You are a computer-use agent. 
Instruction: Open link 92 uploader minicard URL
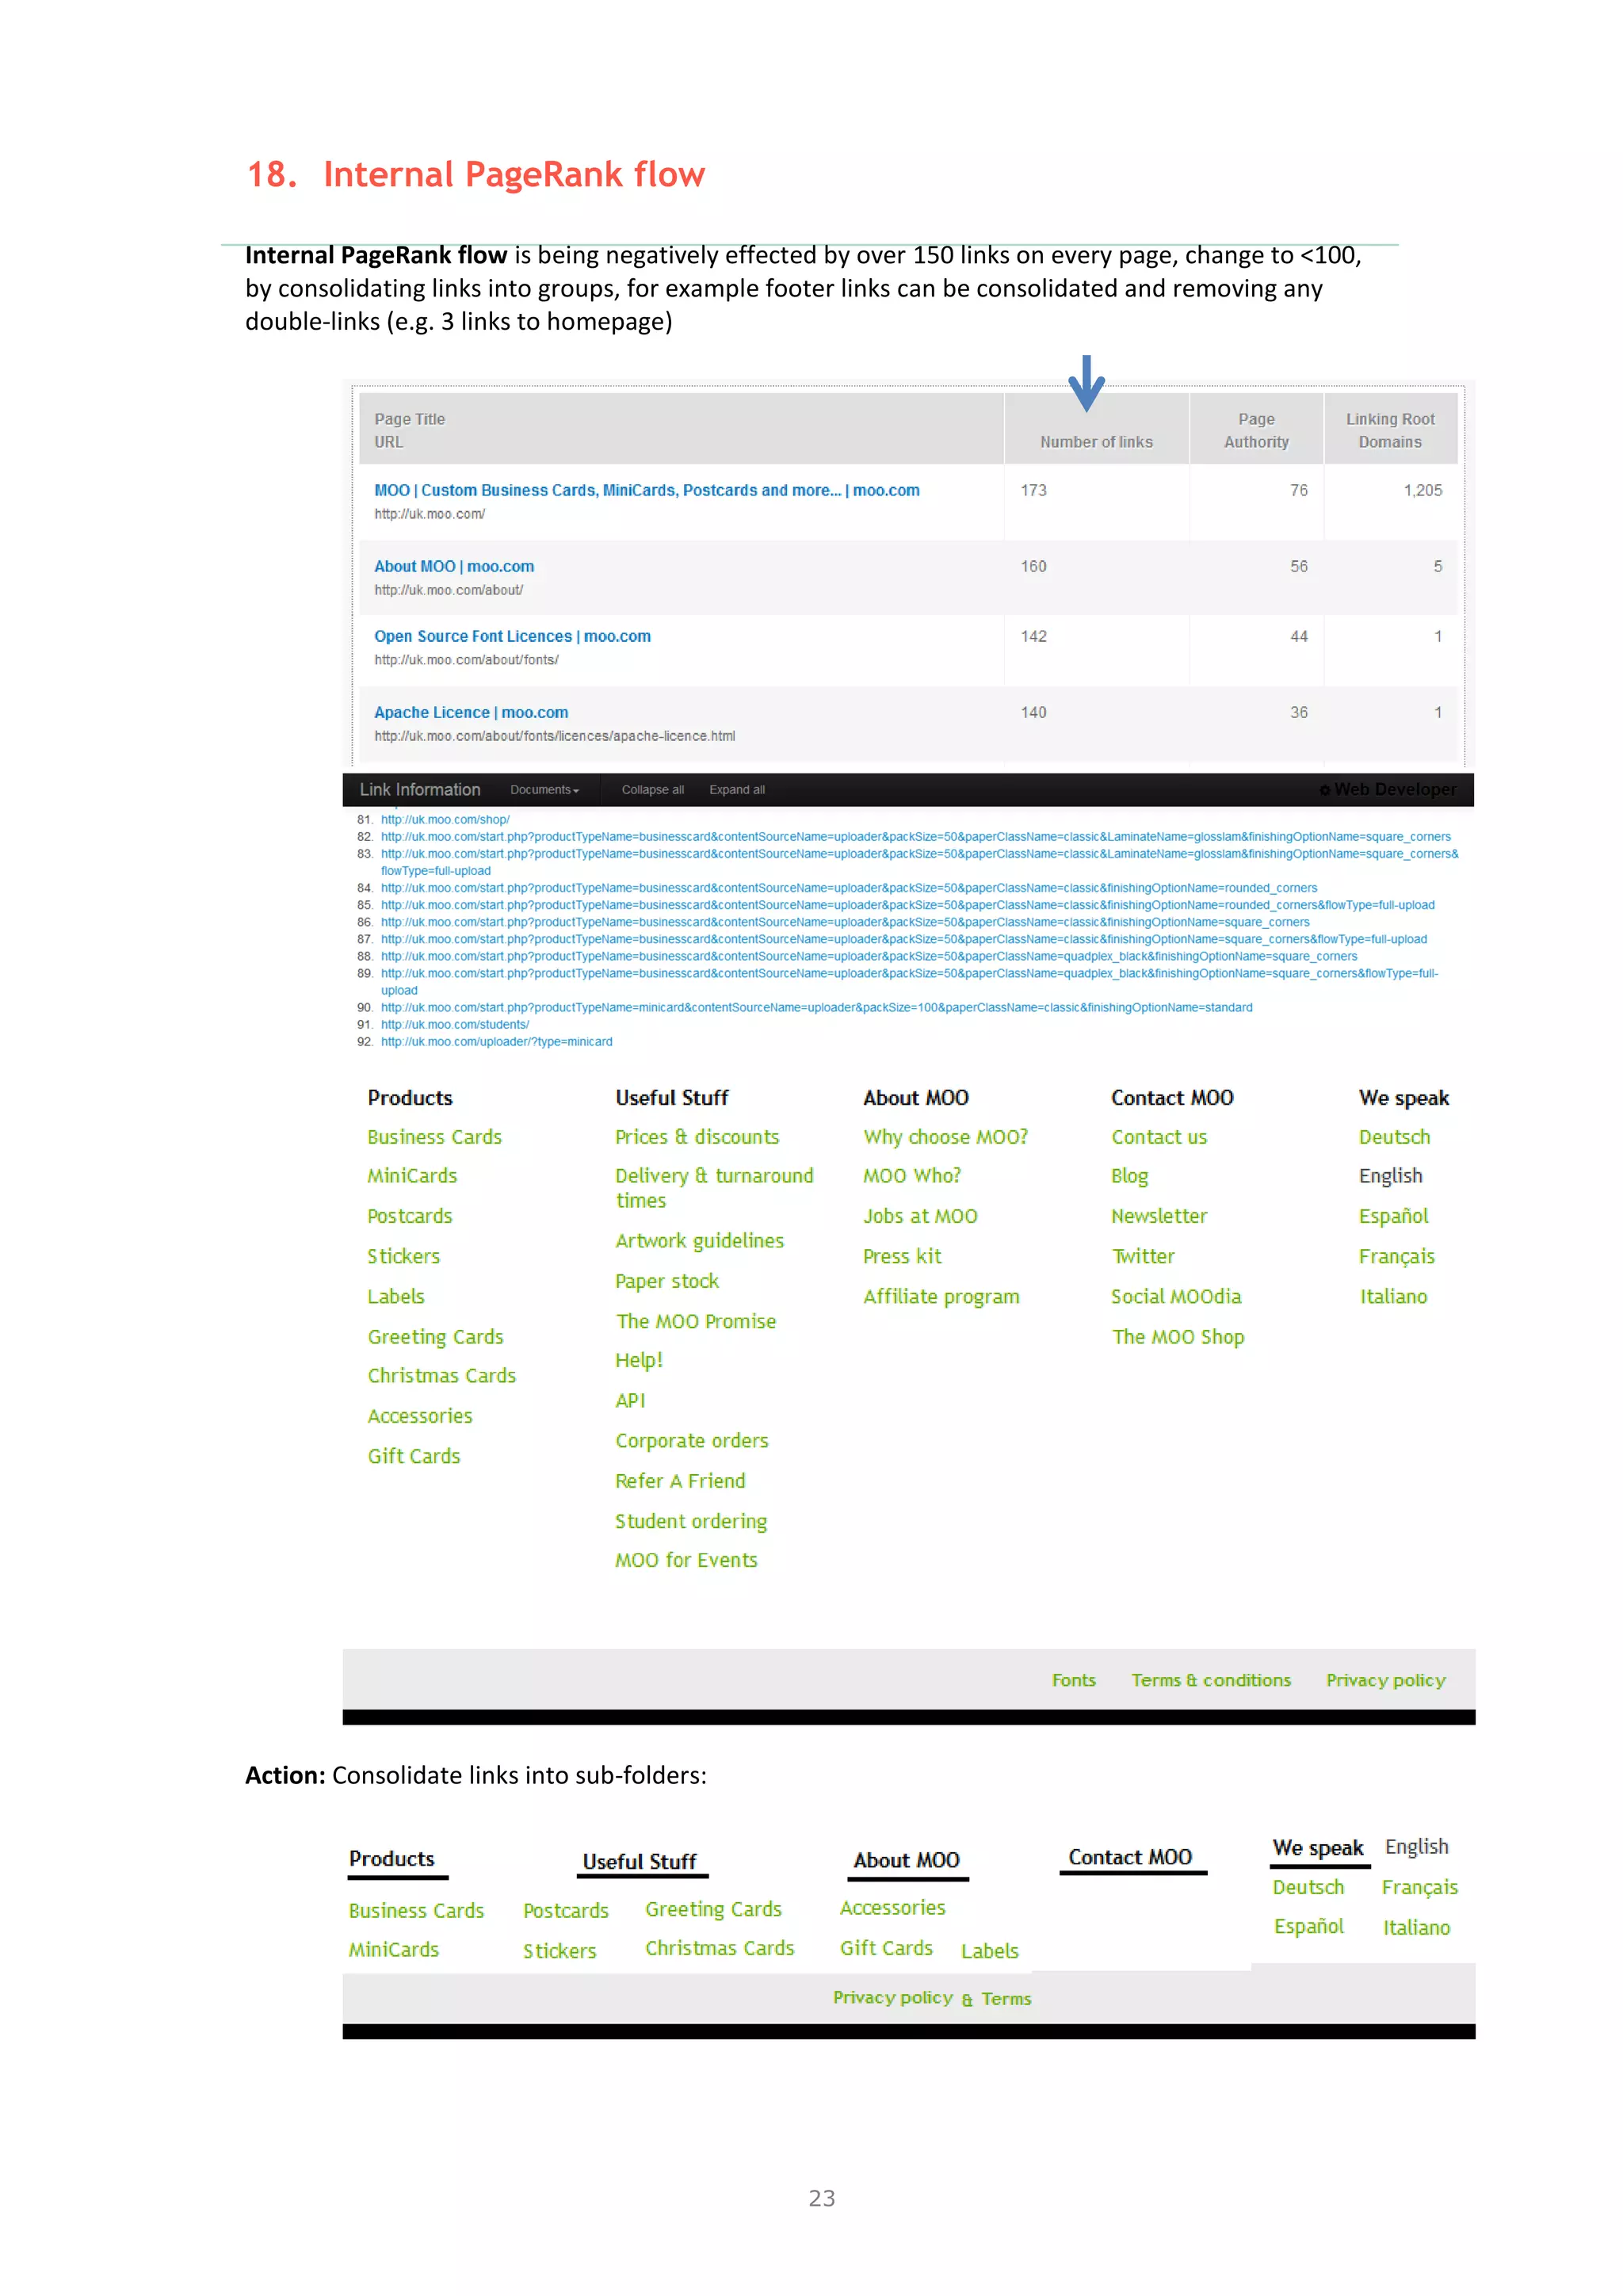pos(496,1042)
